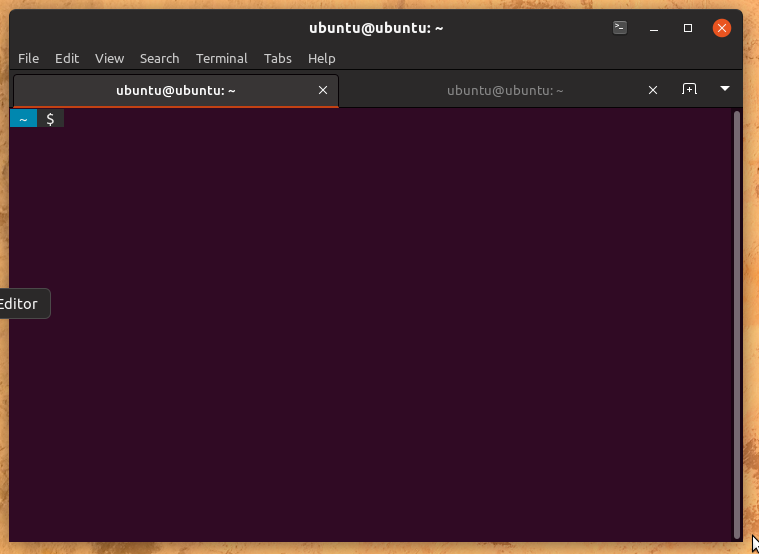Click the blue ~ directory prompt segment
This screenshot has height=554, width=759.
23,119
